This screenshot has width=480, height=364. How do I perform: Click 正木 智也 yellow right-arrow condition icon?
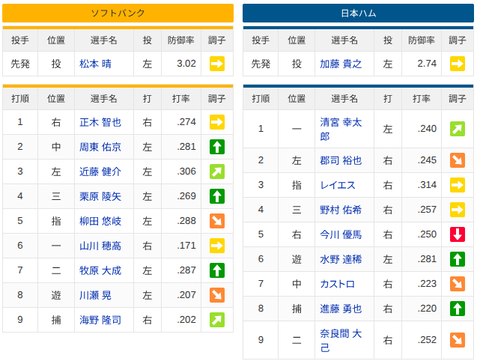[217, 122]
